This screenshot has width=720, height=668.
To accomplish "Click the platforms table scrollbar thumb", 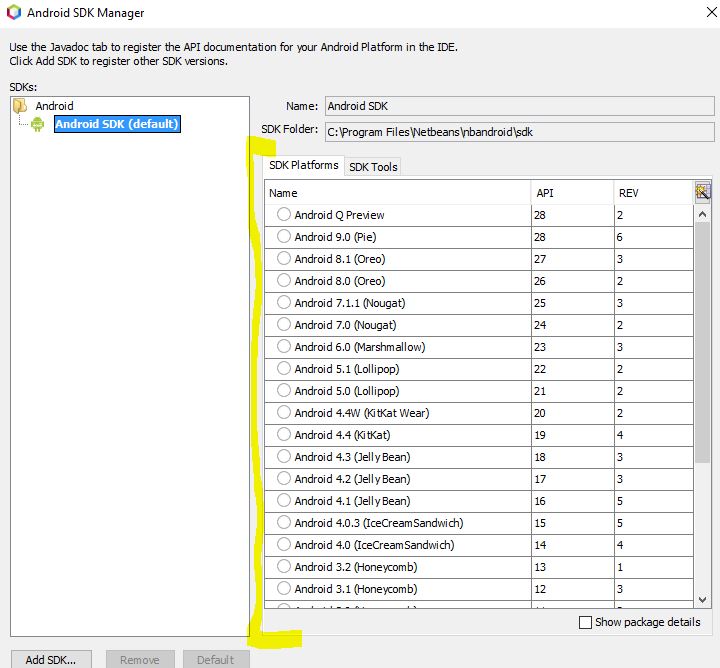I will click(x=702, y=343).
